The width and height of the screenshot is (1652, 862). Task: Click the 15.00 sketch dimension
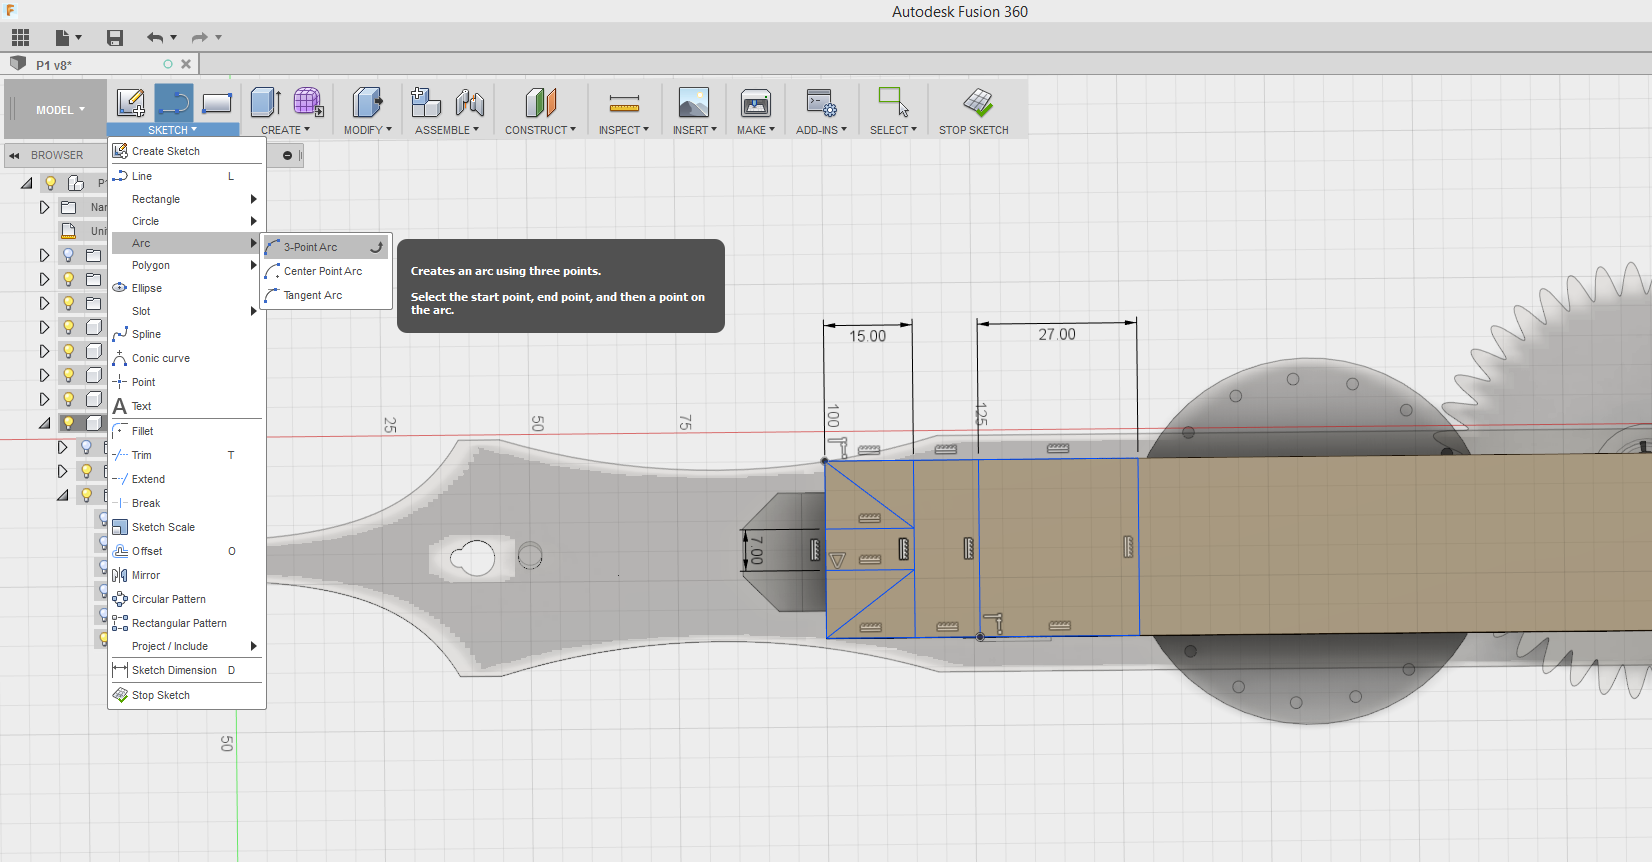point(867,336)
